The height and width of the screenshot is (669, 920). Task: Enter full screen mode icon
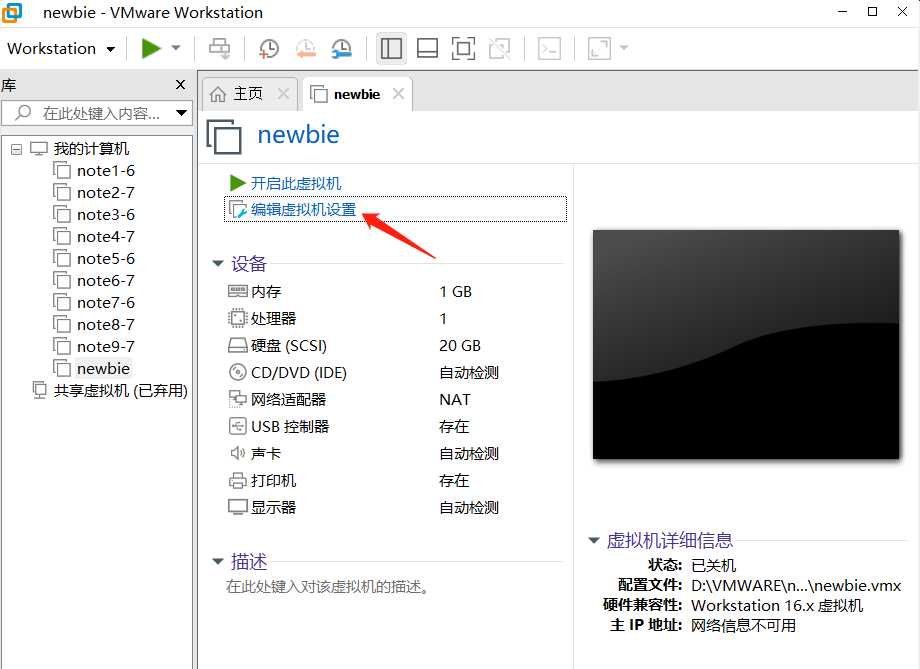(x=463, y=48)
